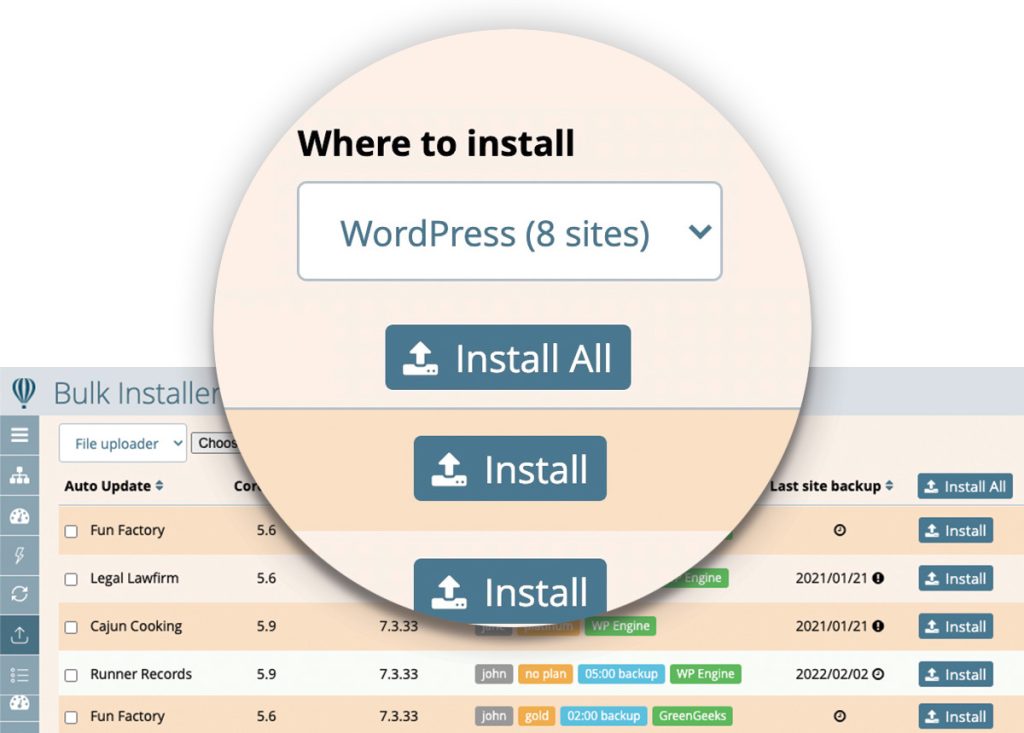Screen dimensions: 1024x733
Task: Click 'WP Engine' tag in Runner Records row
Action: pyautogui.click(x=705, y=674)
